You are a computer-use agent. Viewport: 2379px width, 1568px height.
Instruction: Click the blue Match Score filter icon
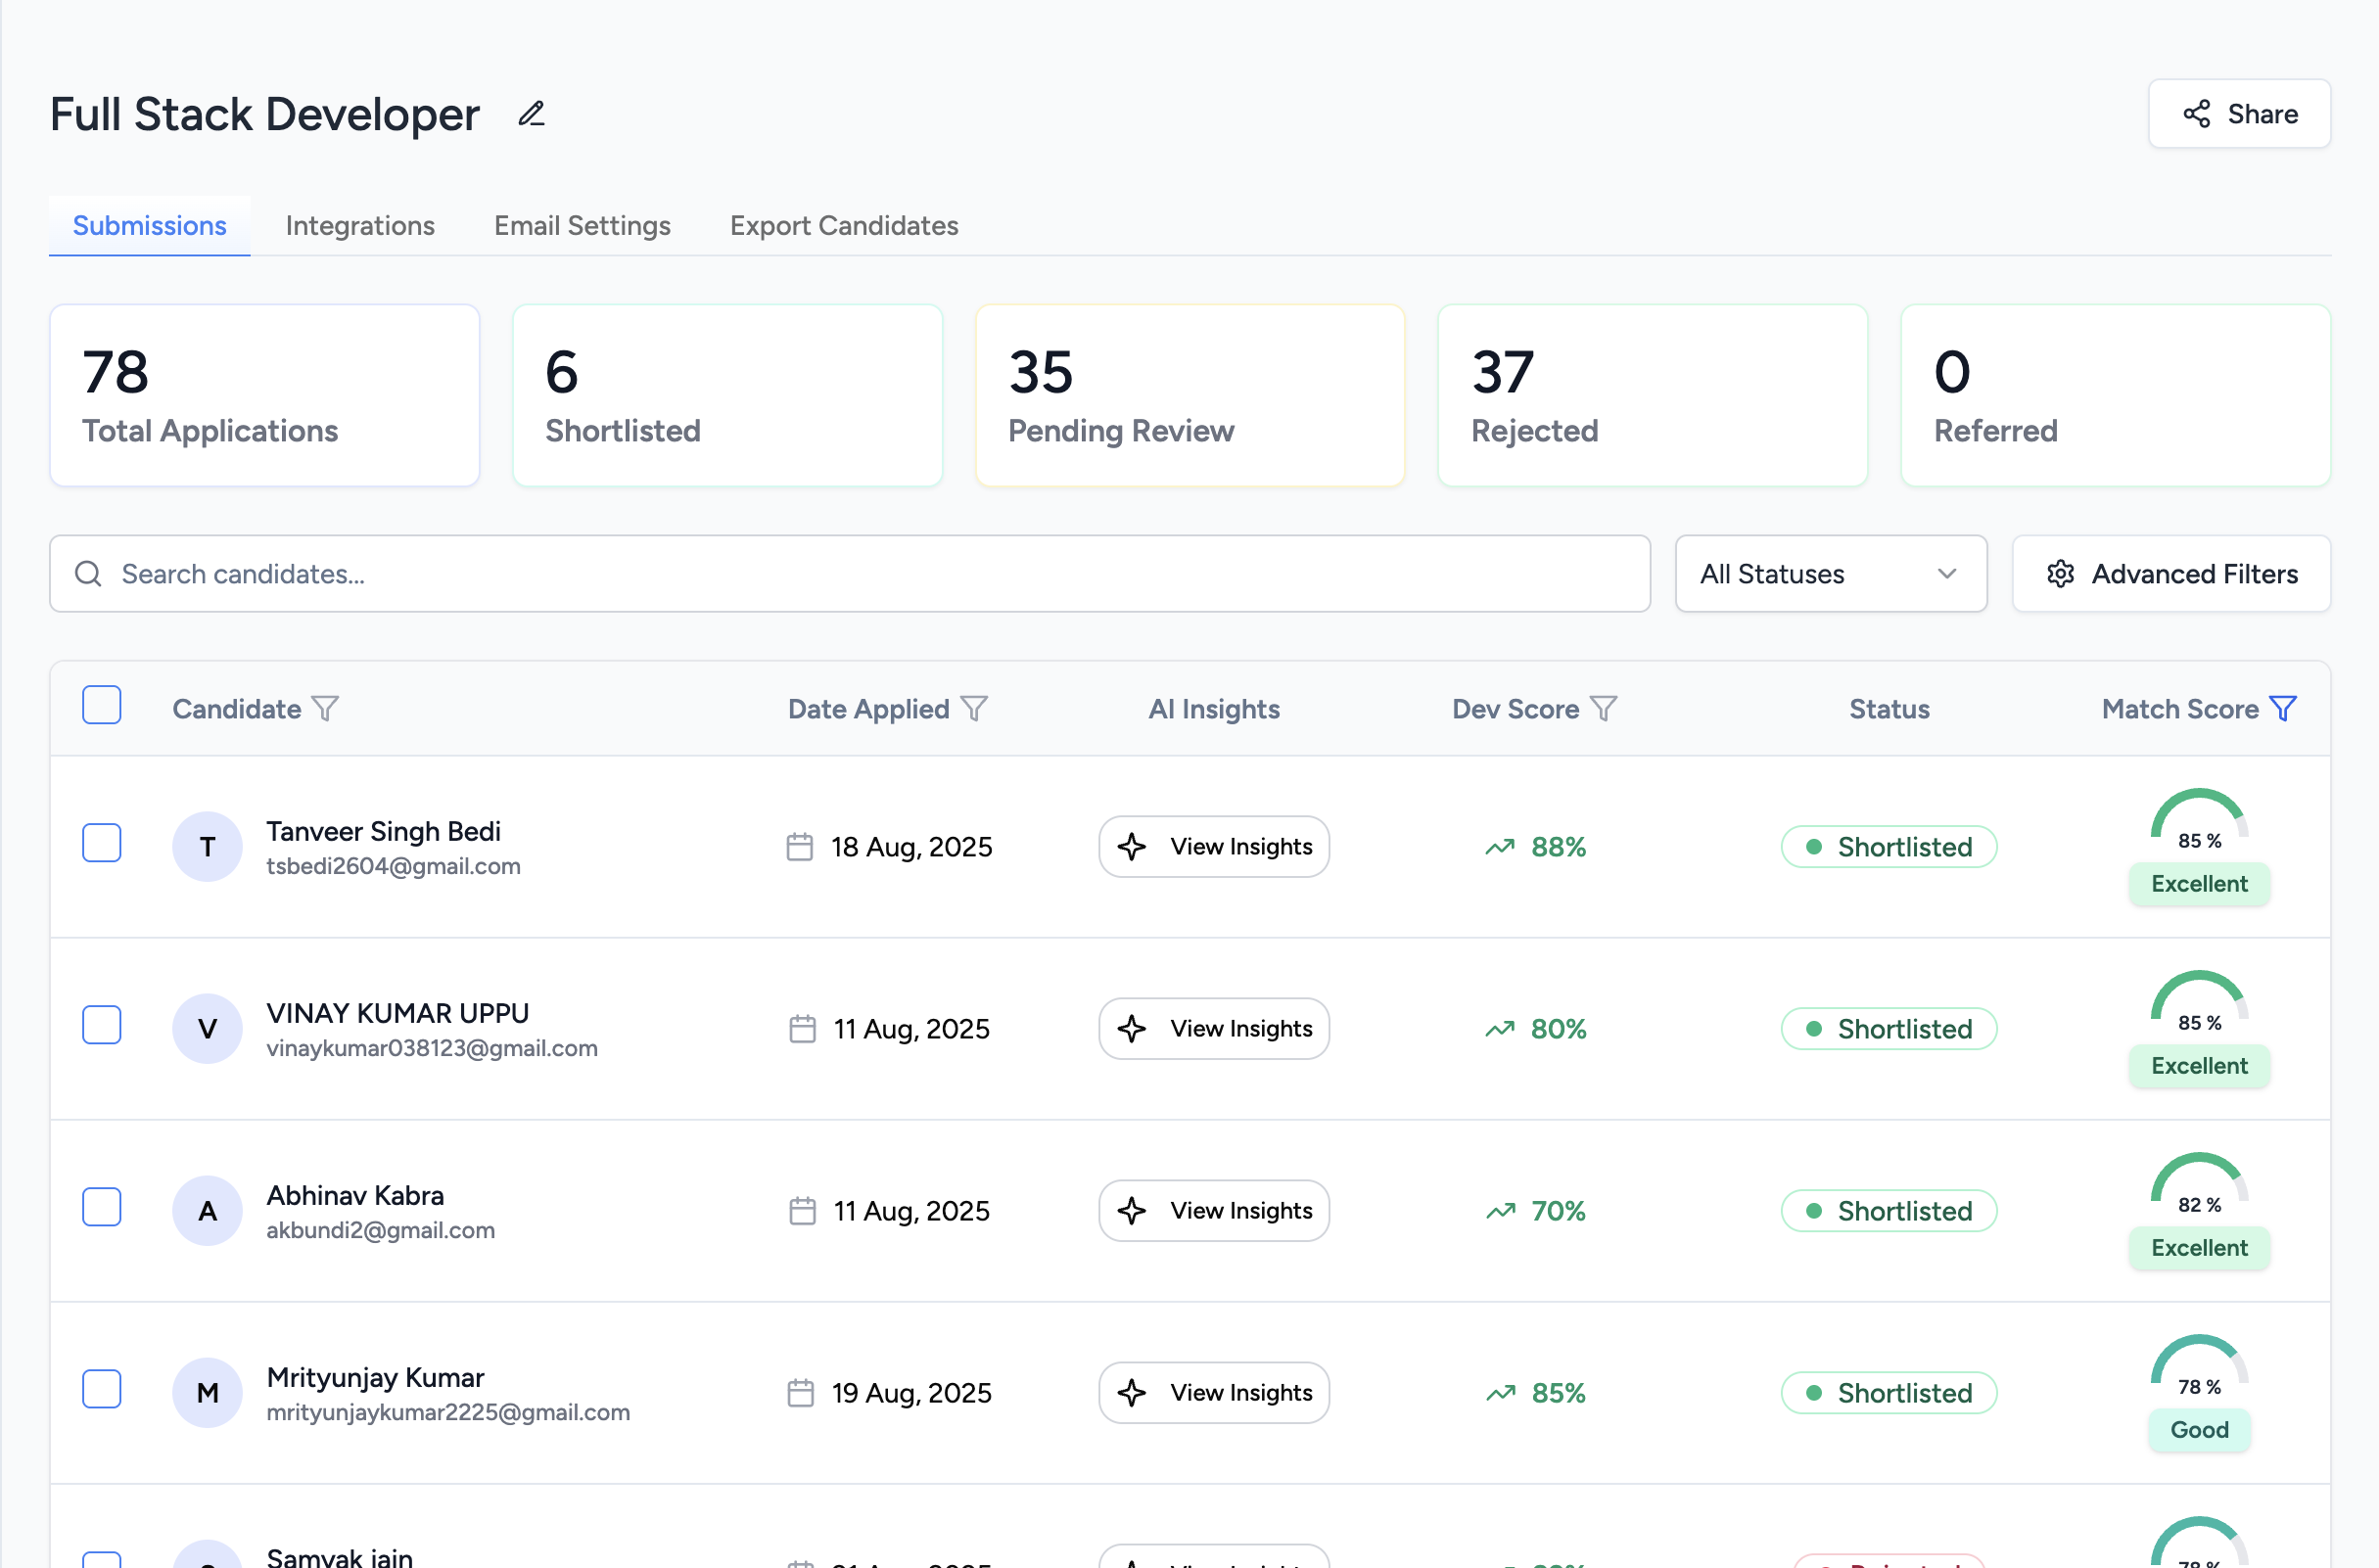pos(2283,709)
